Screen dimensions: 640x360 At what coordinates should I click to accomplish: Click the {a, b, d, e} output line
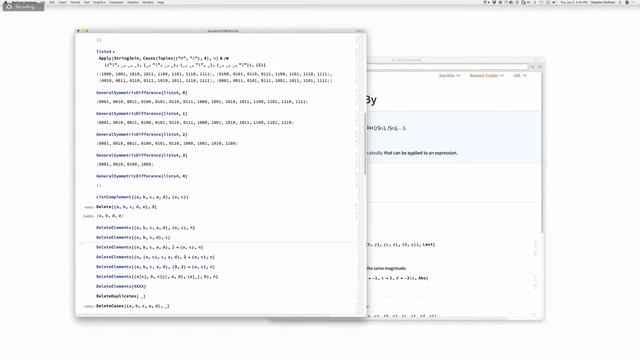pos(109,216)
